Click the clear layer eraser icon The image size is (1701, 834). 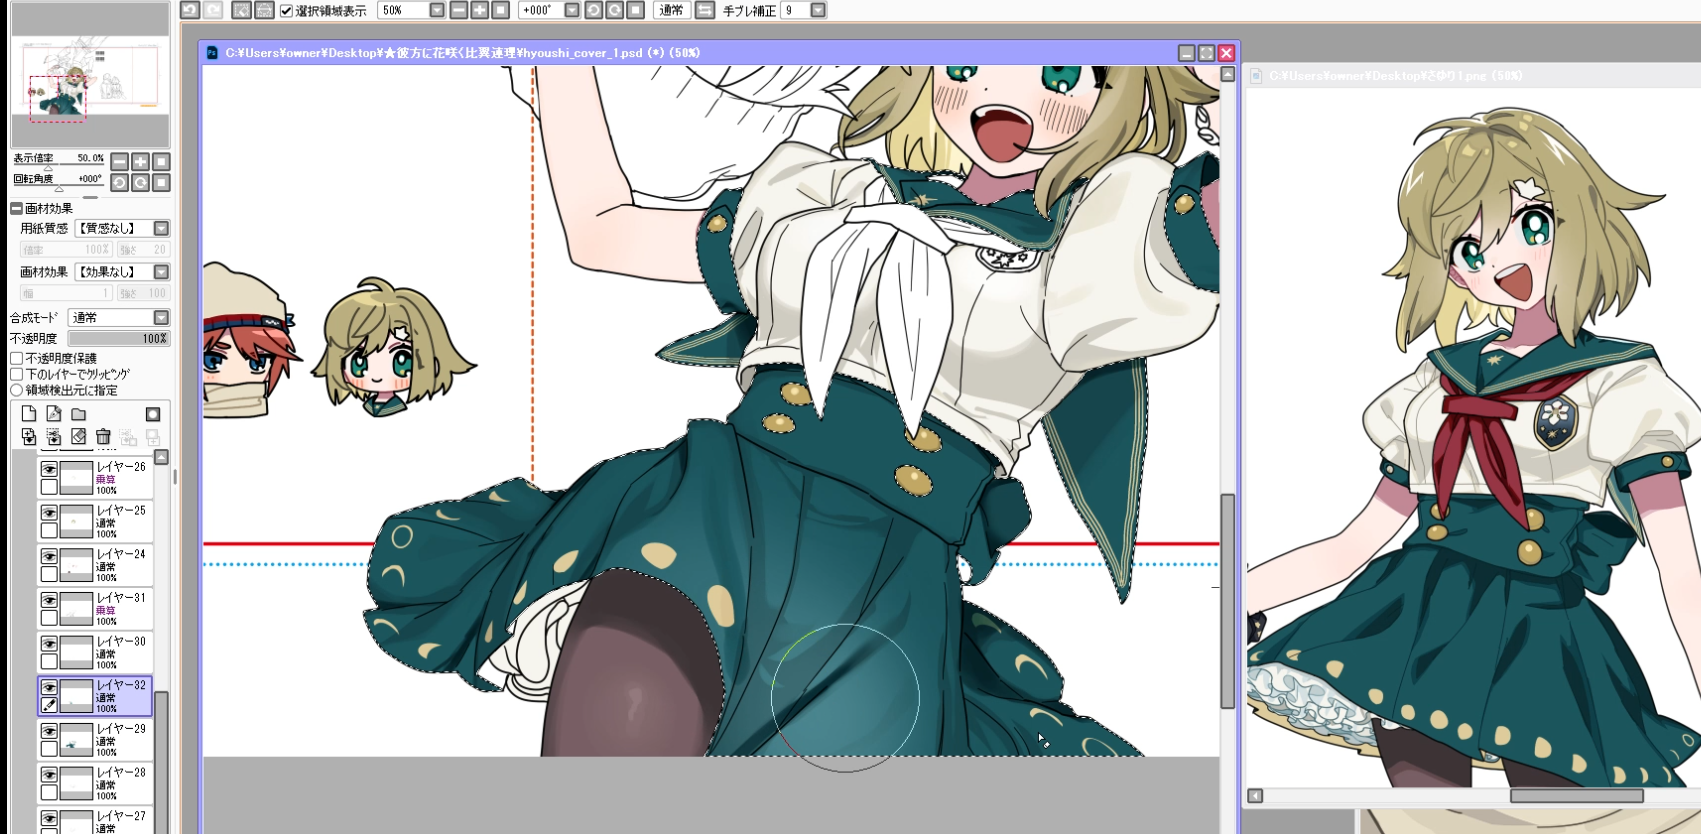pos(78,437)
